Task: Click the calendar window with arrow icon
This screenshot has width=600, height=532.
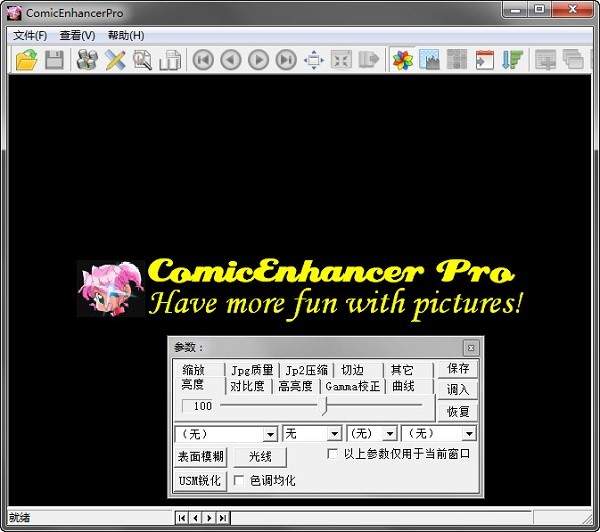Action: point(484,60)
